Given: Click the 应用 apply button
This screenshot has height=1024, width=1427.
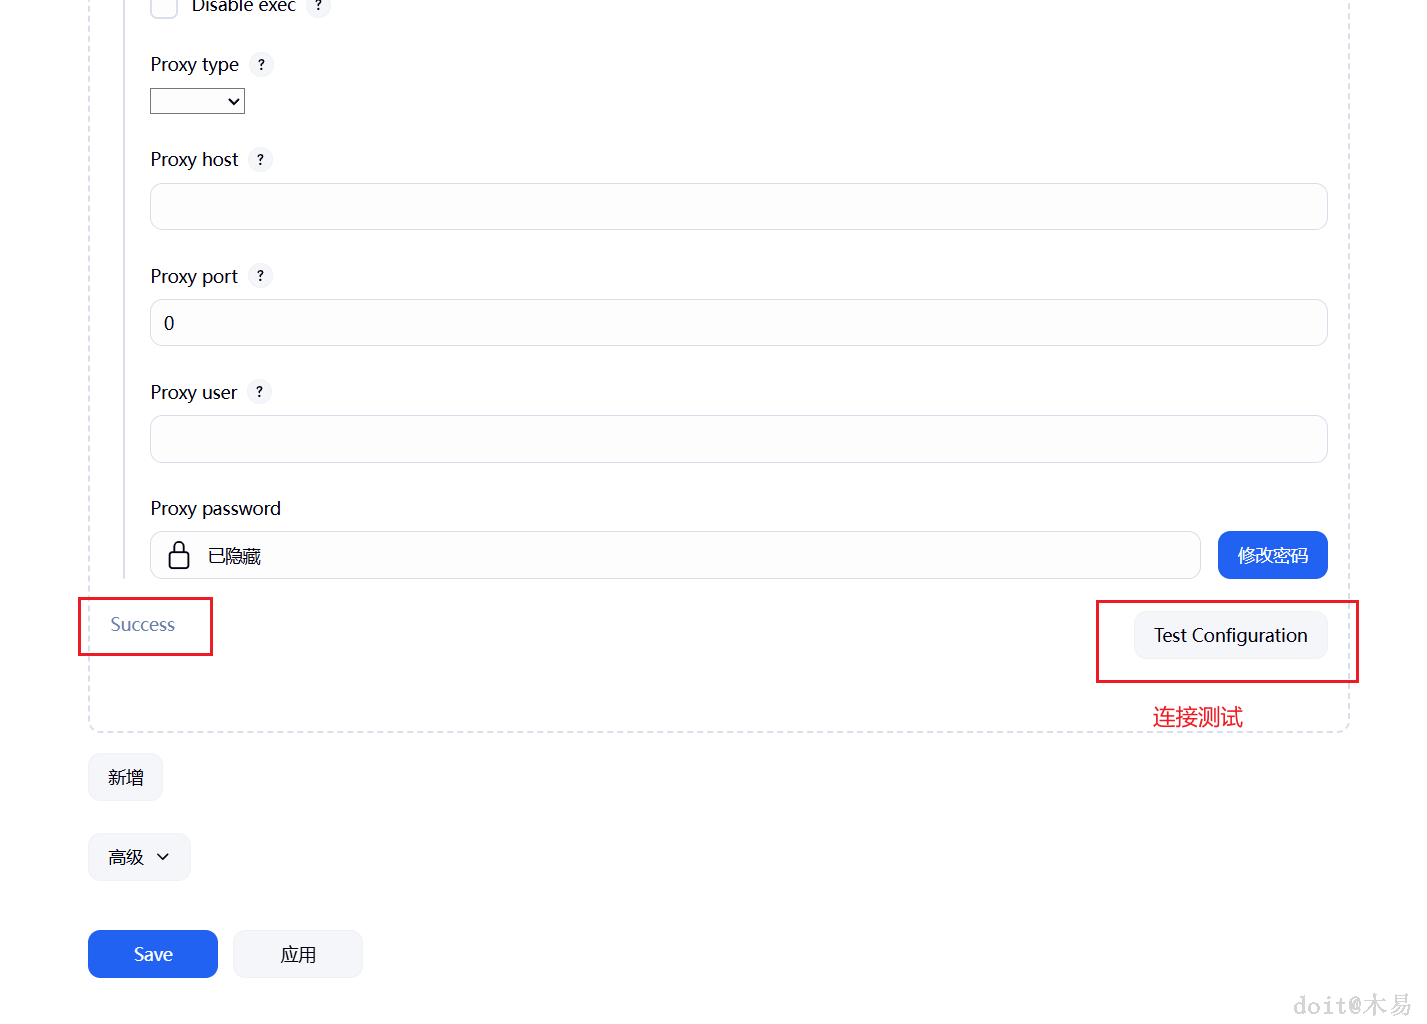Looking at the screenshot, I should click(298, 954).
